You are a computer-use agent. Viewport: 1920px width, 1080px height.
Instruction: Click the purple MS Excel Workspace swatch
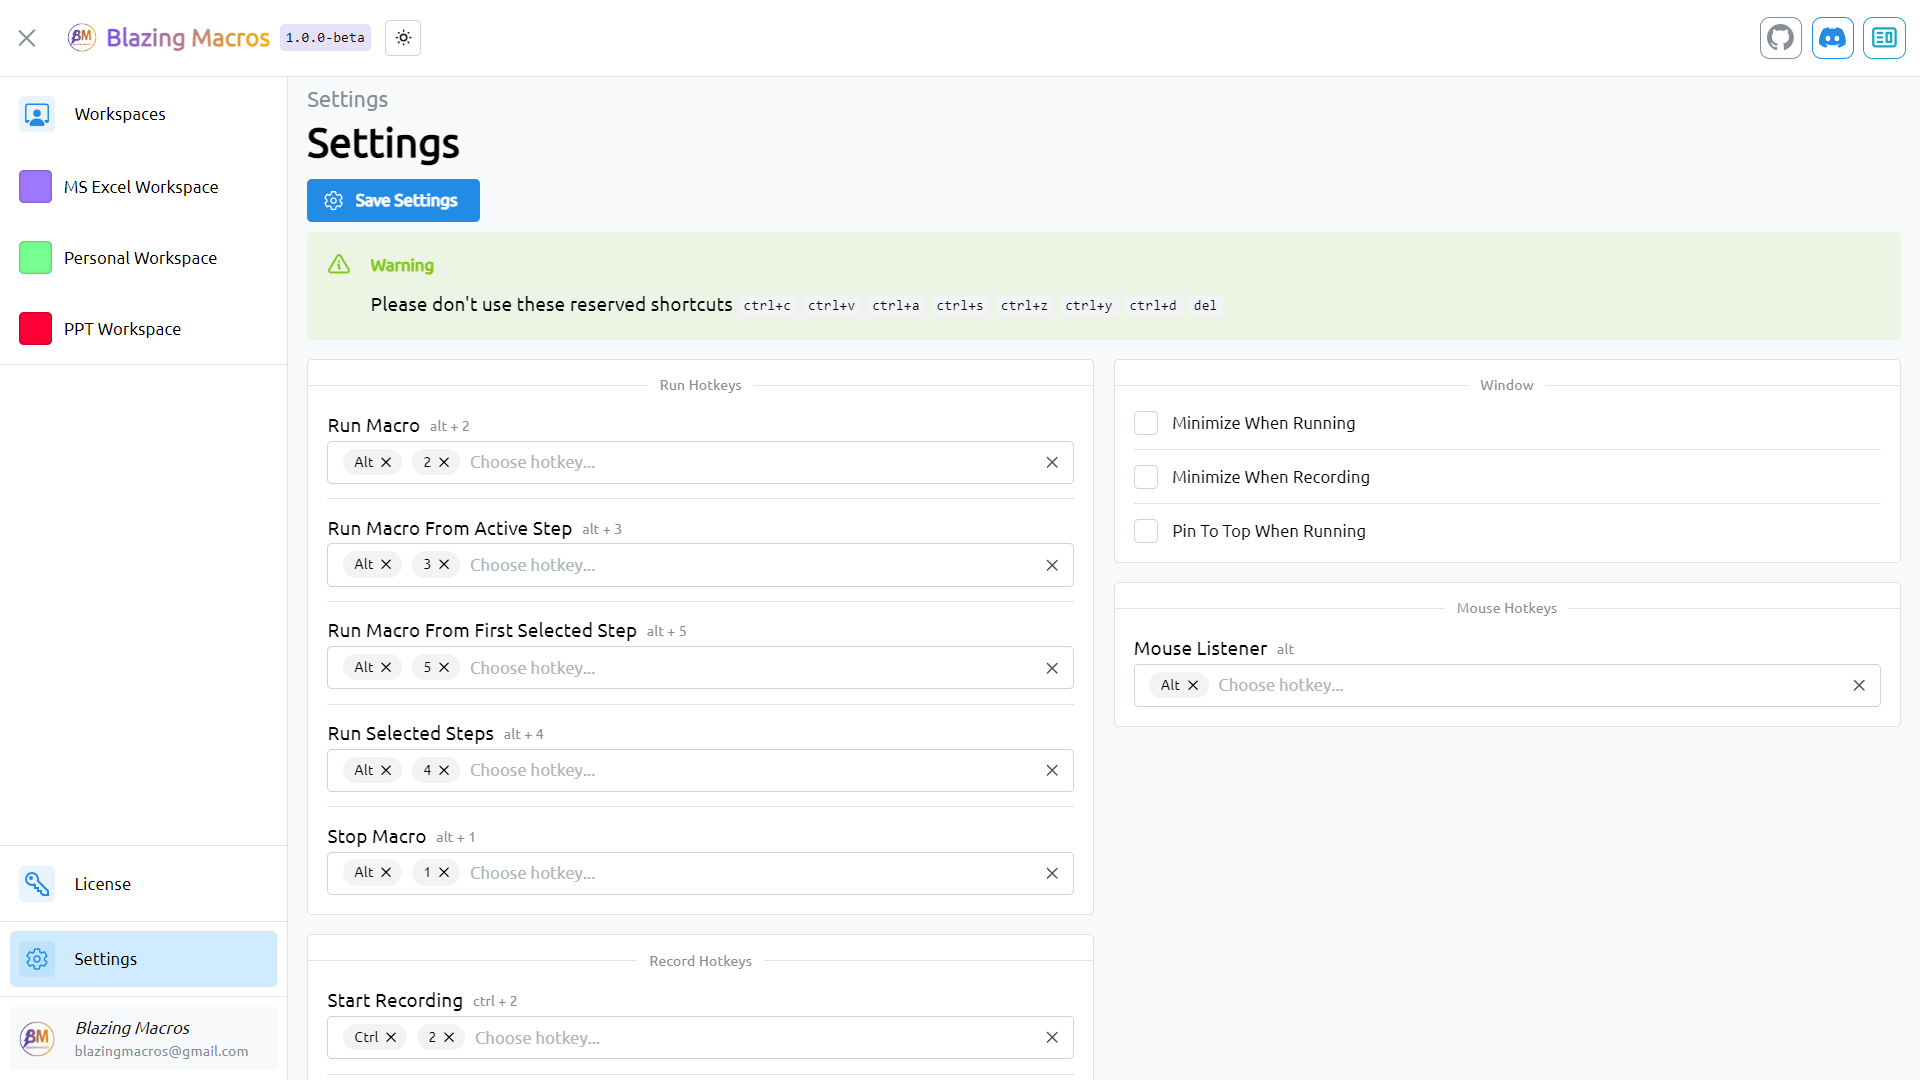35,187
